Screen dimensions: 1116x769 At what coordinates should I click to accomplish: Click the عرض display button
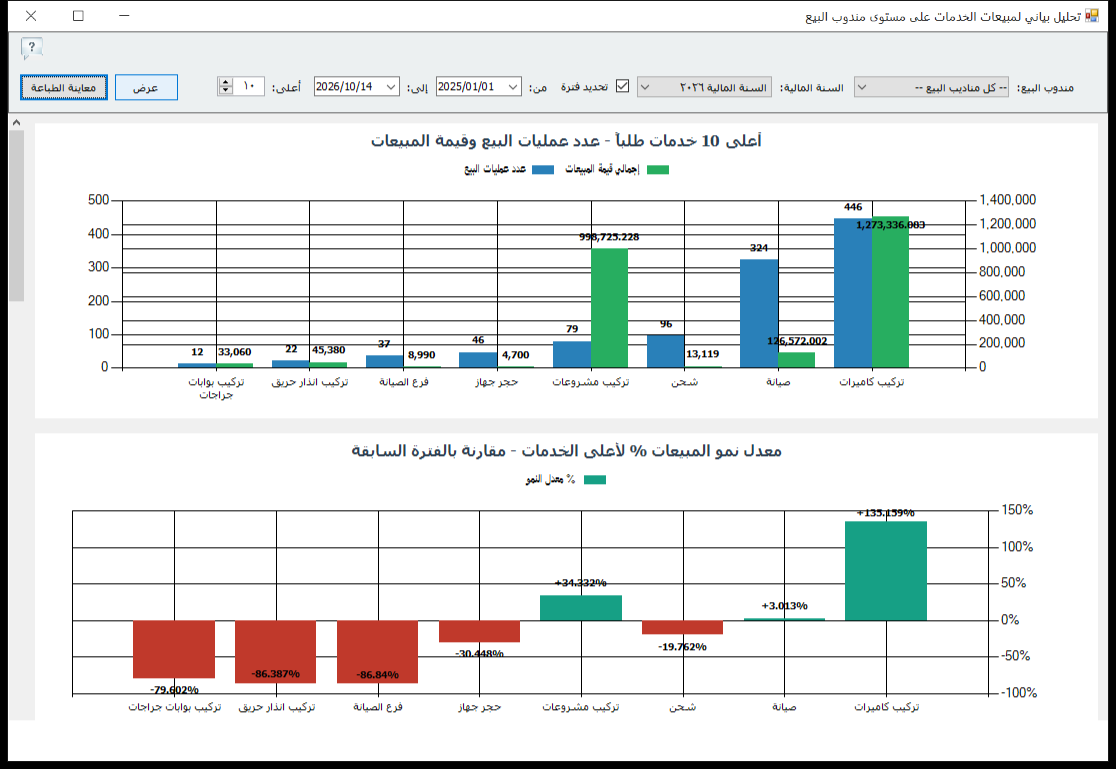pyautogui.click(x=146, y=88)
